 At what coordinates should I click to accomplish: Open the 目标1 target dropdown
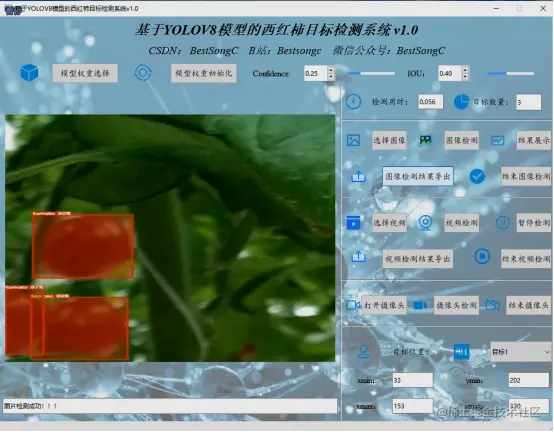click(x=520, y=352)
